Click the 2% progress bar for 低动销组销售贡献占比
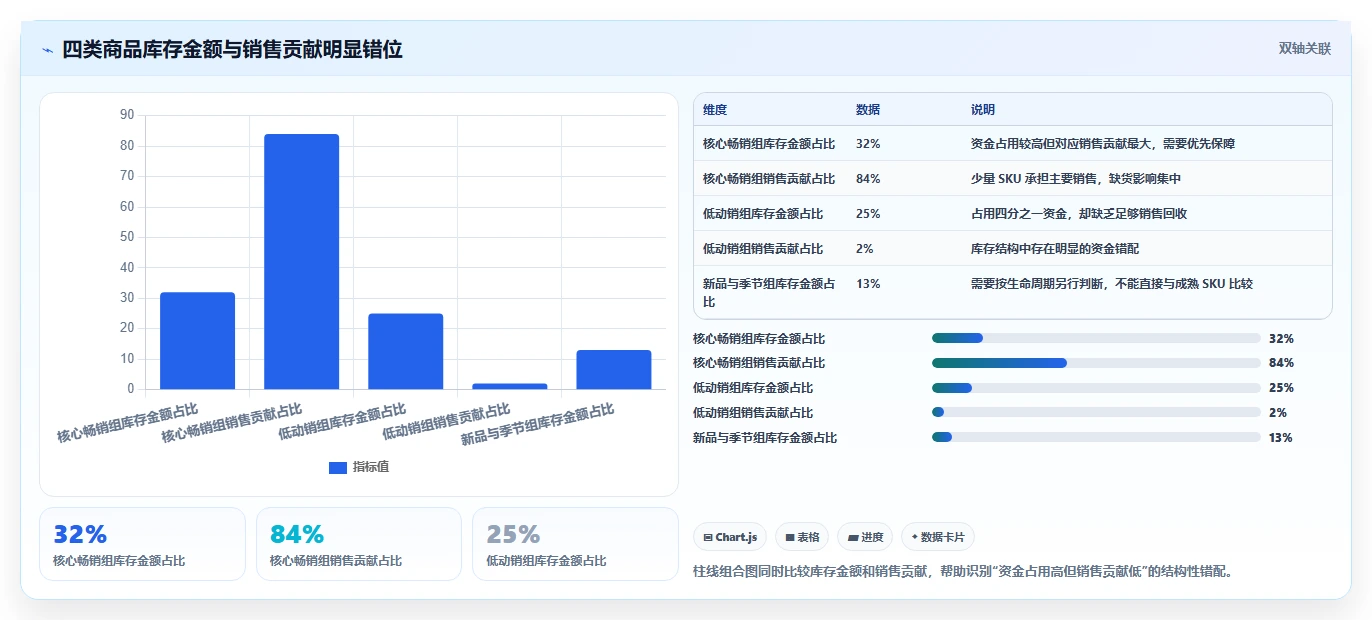Viewport: 1372px width, 620px height. coord(1096,412)
